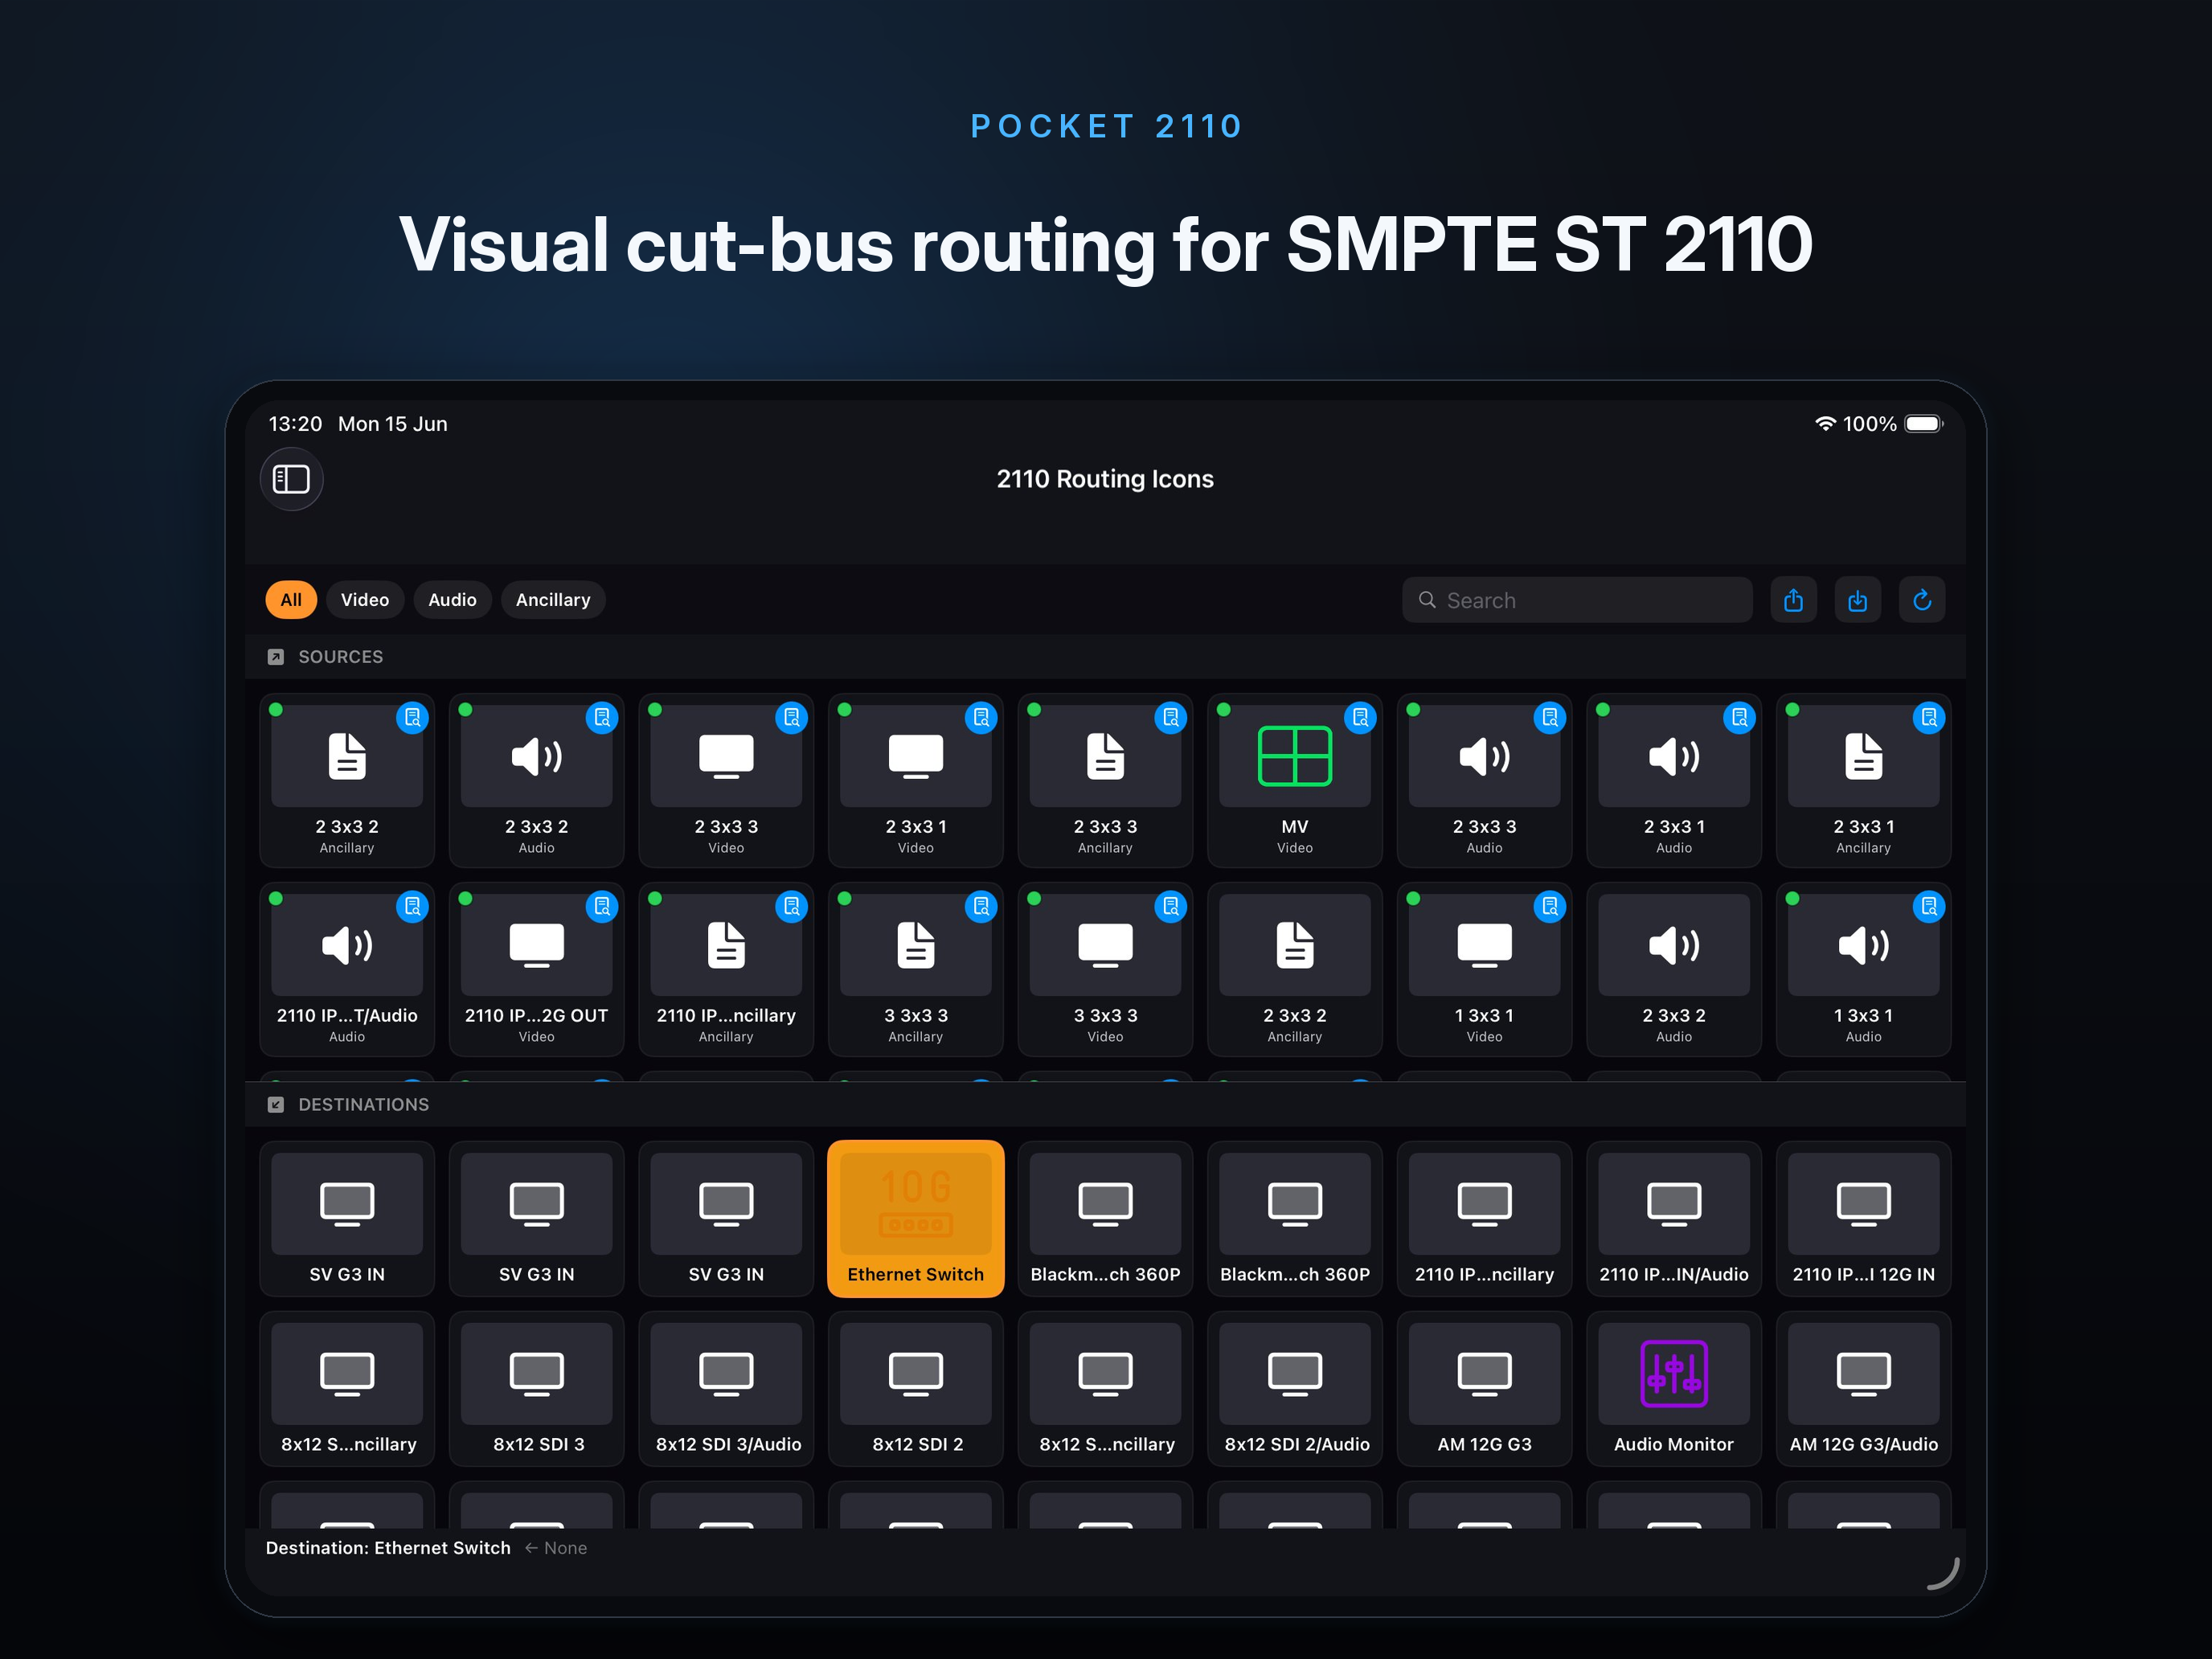The width and height of the screenshot is (2212, 1659).
Task: Select source 3 3x3 3 Ancillary
Action: tap(915, 969)
